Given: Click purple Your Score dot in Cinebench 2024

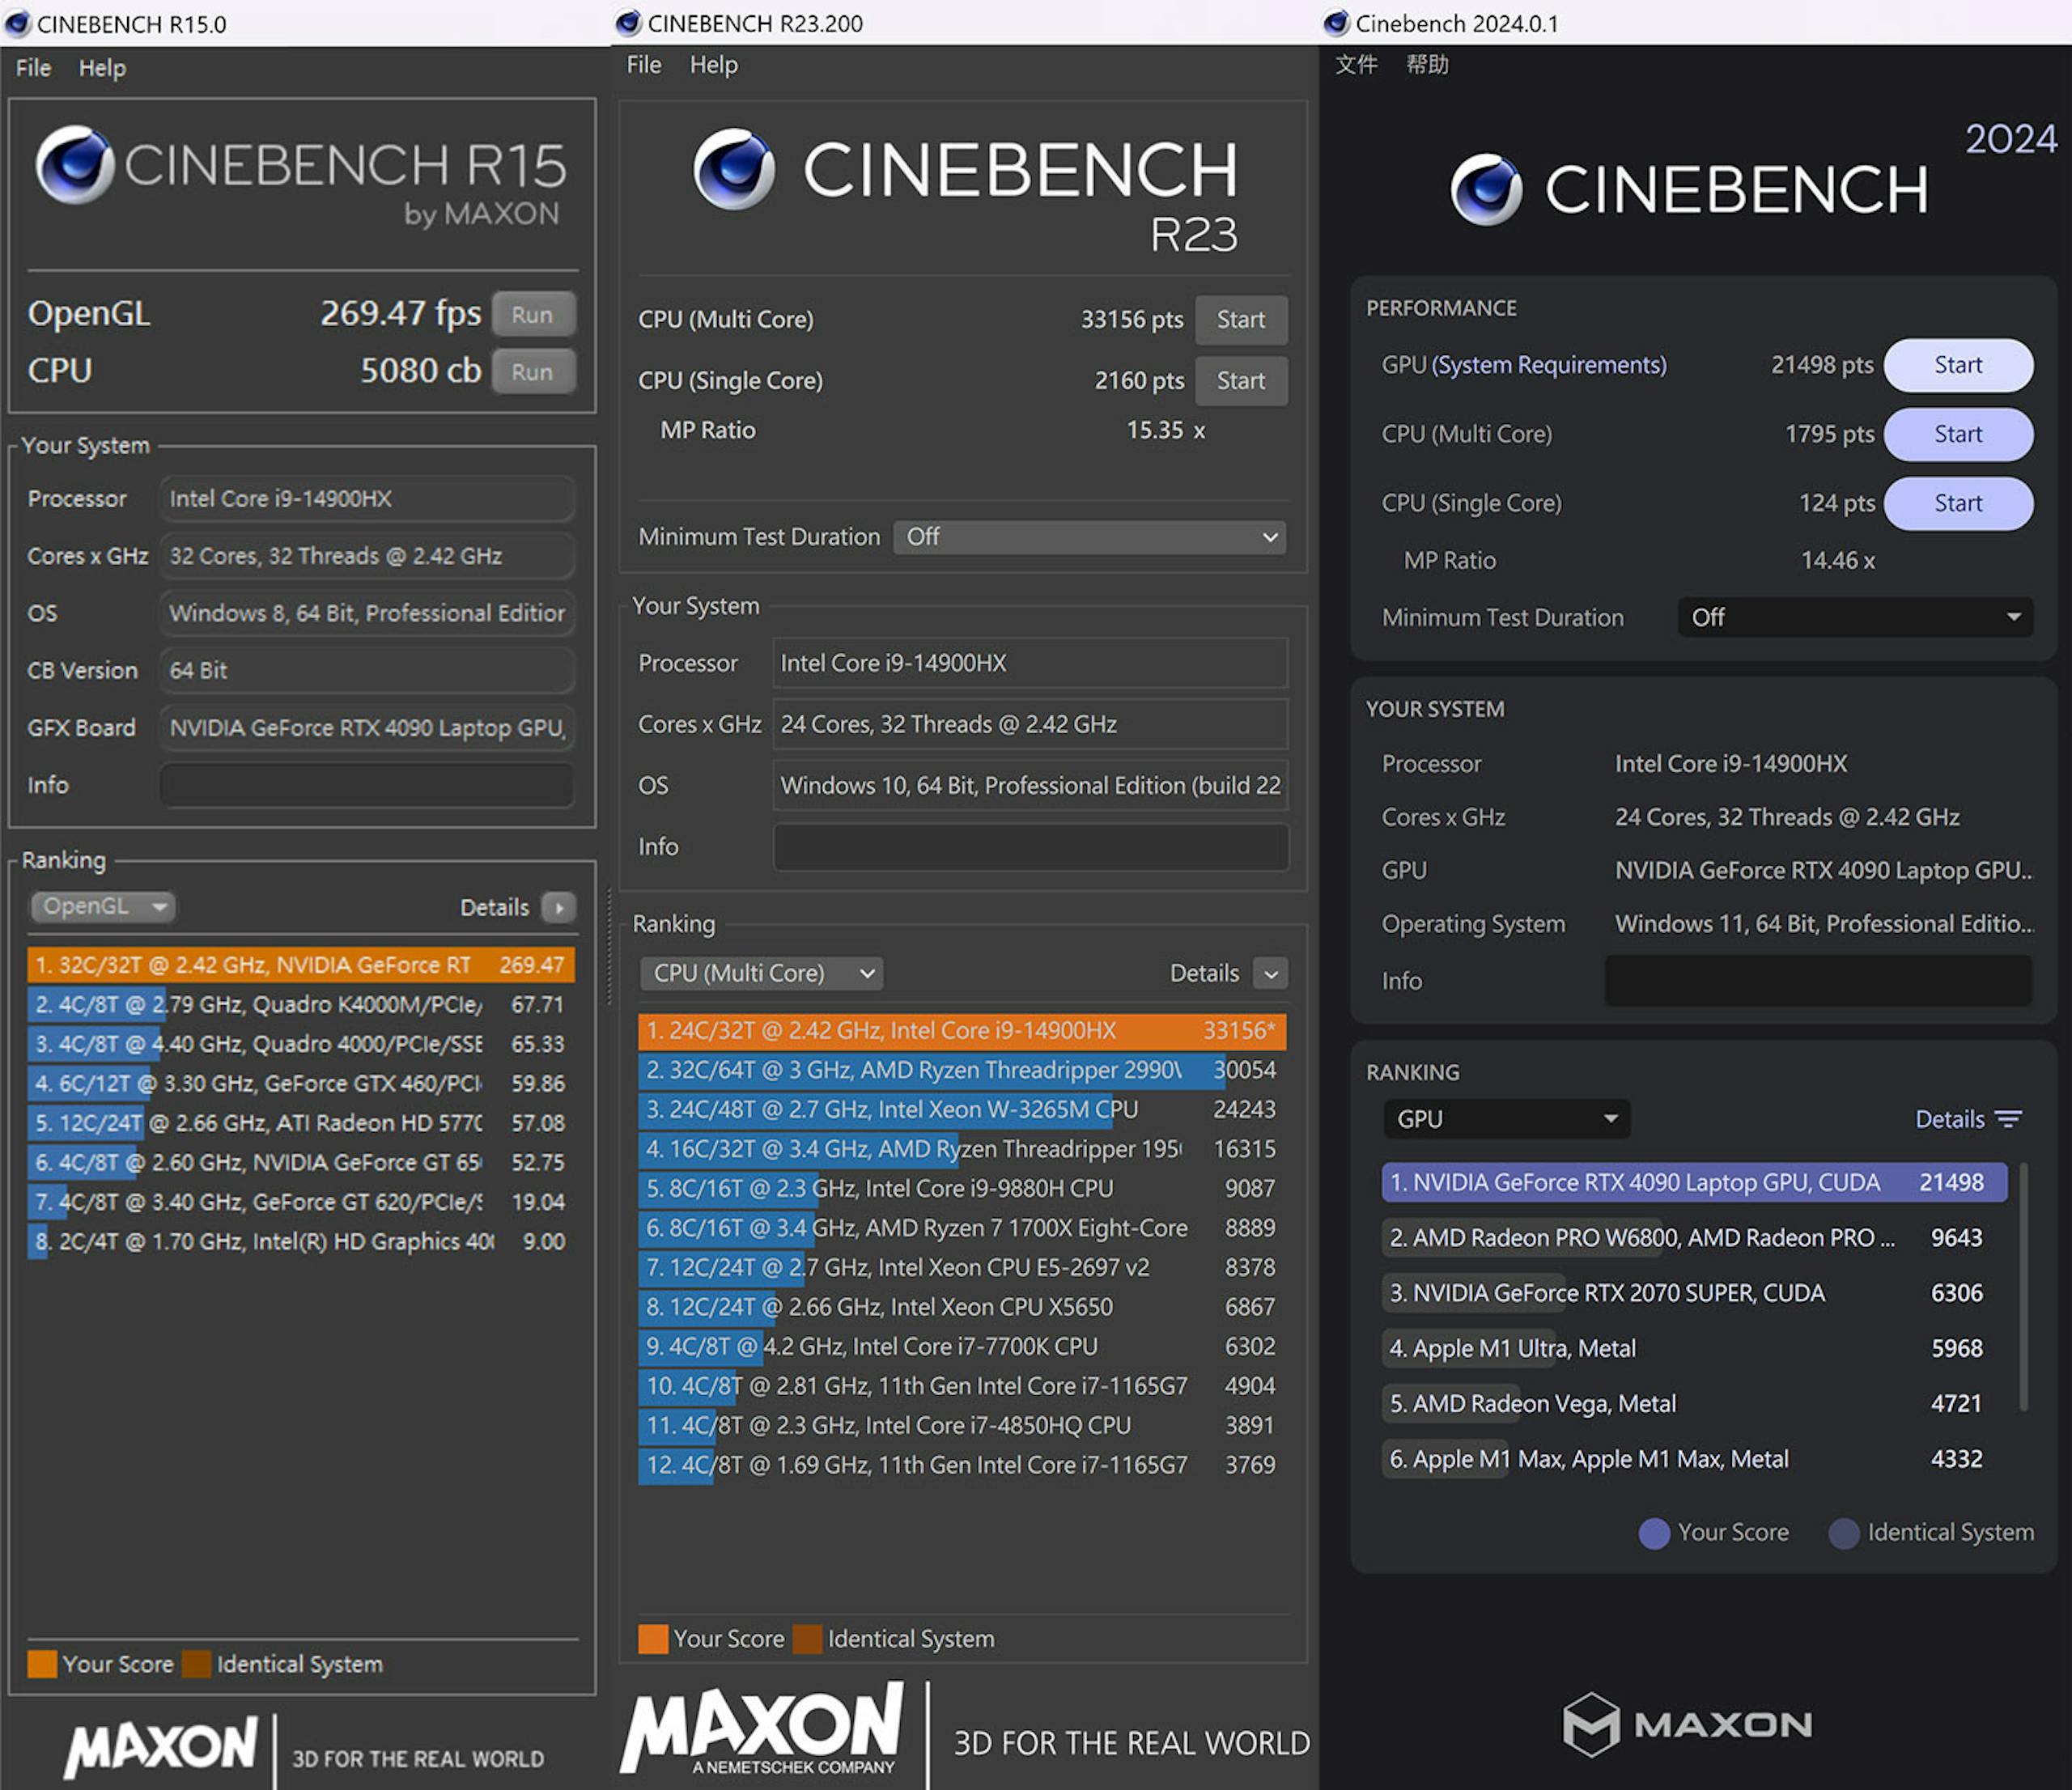Looking at the screenshot, I should [x=1654, y=1533].
